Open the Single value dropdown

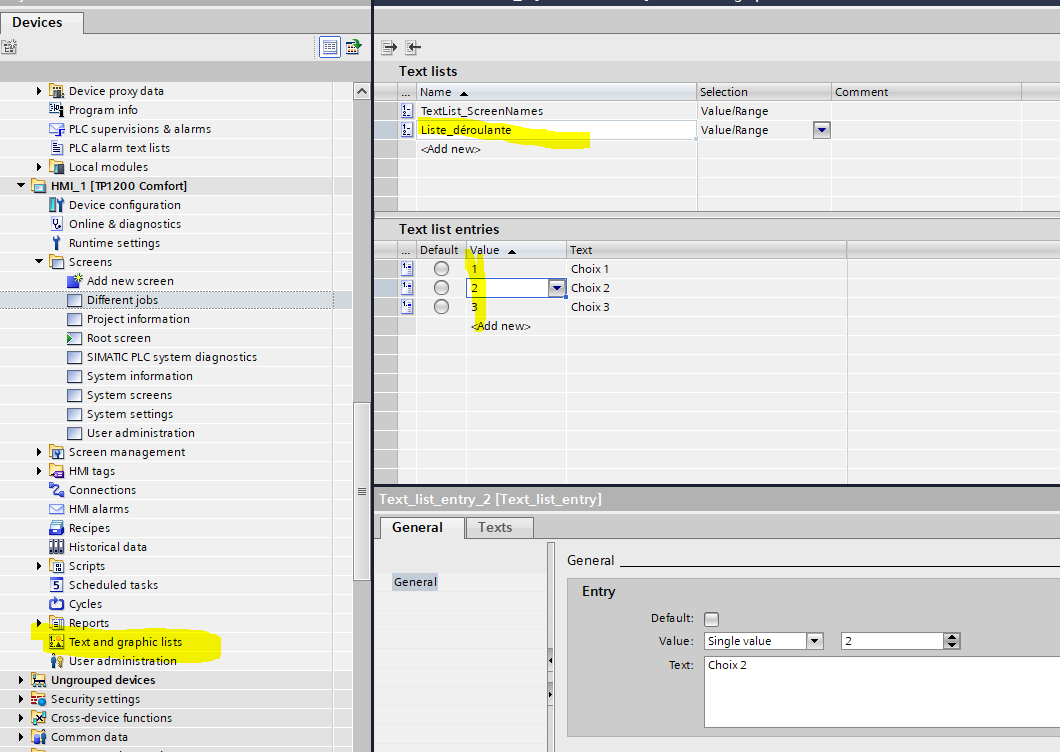tap(814, 641)
